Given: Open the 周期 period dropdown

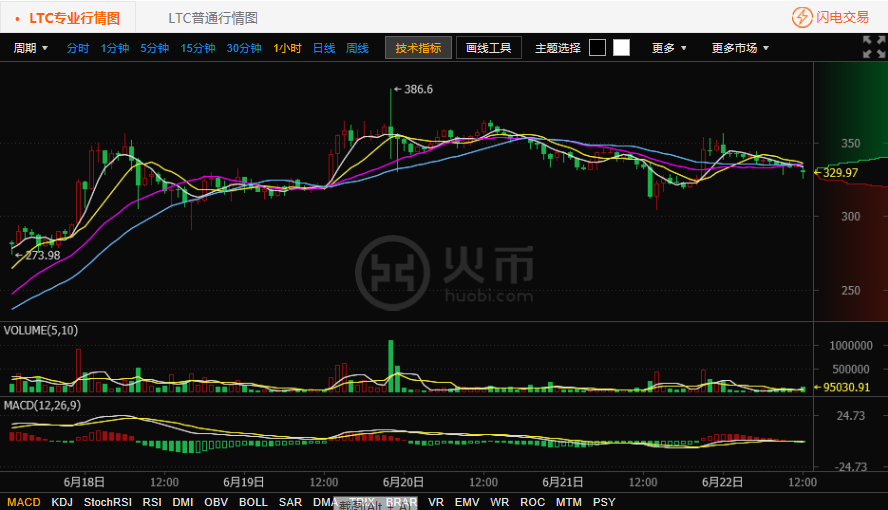Looking at the screenshot, I should (x=30, y=48).
